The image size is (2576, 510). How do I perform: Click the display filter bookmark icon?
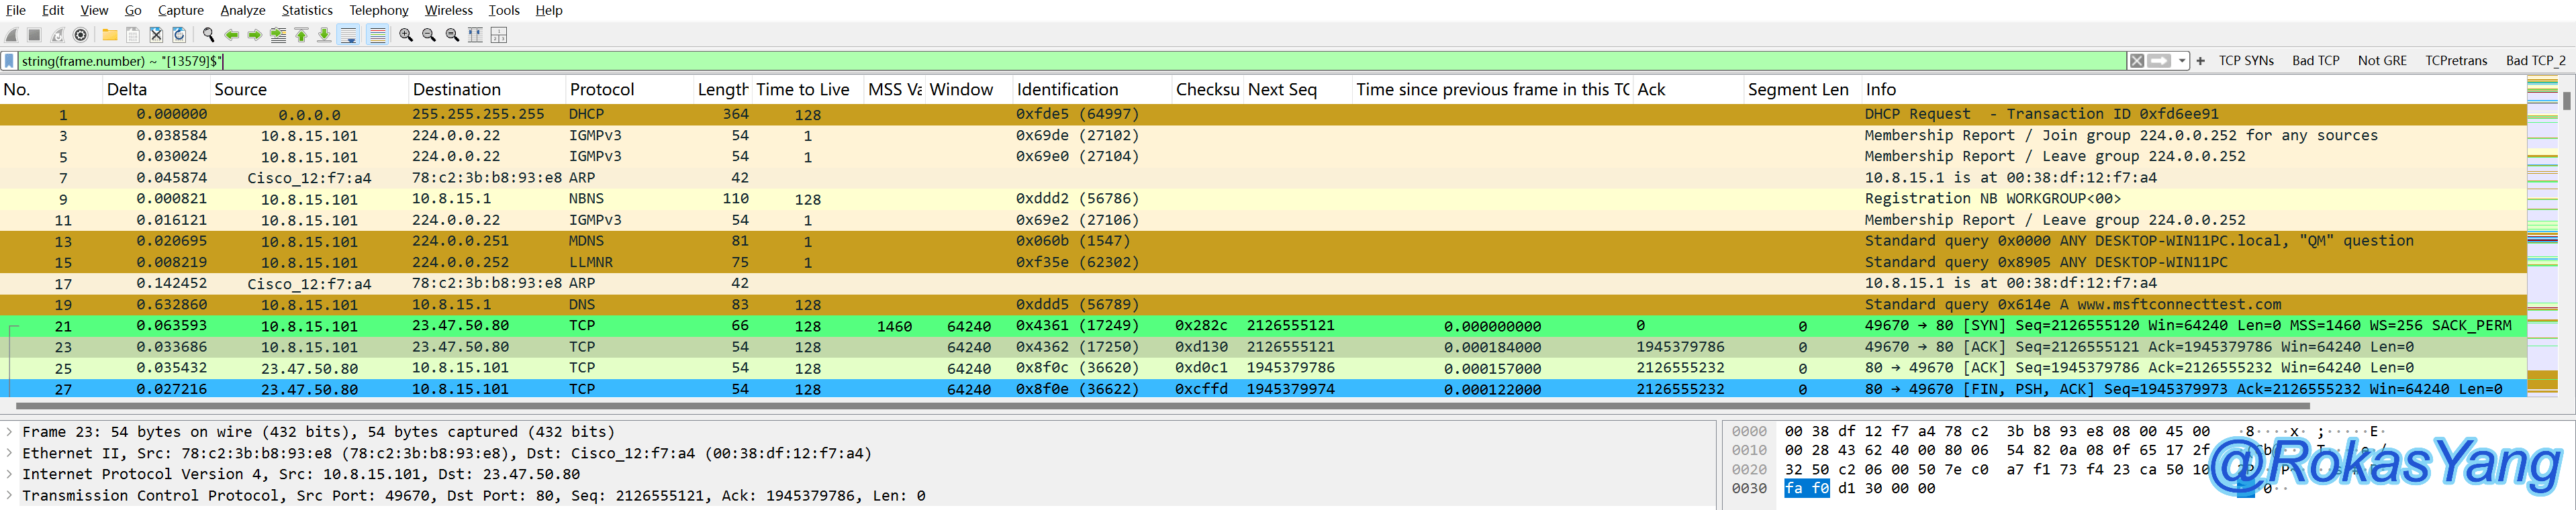9,61
